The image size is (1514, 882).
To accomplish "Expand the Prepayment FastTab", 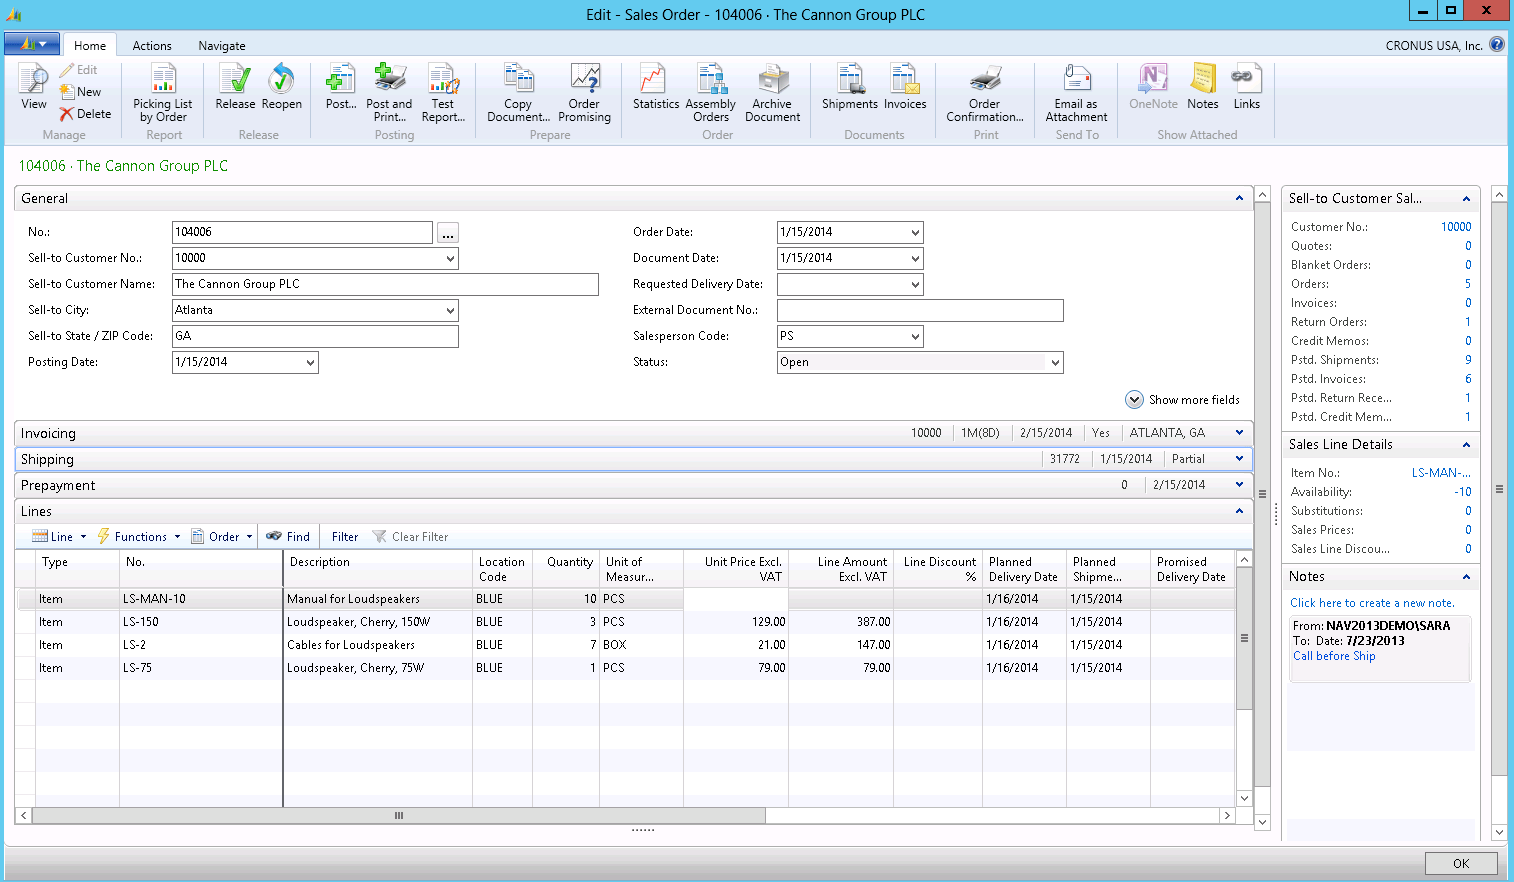I will click(1239, 485).
